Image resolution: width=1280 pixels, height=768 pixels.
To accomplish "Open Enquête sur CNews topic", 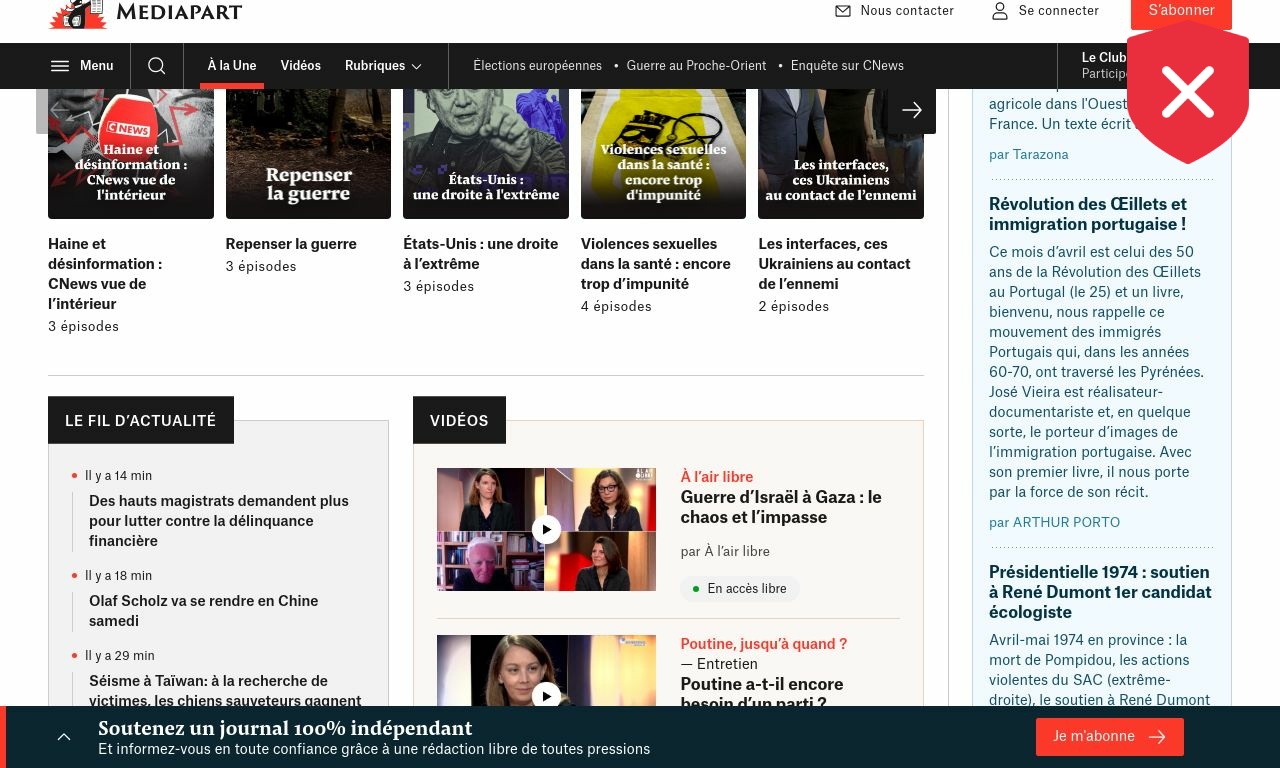I will tap(847, 66).
